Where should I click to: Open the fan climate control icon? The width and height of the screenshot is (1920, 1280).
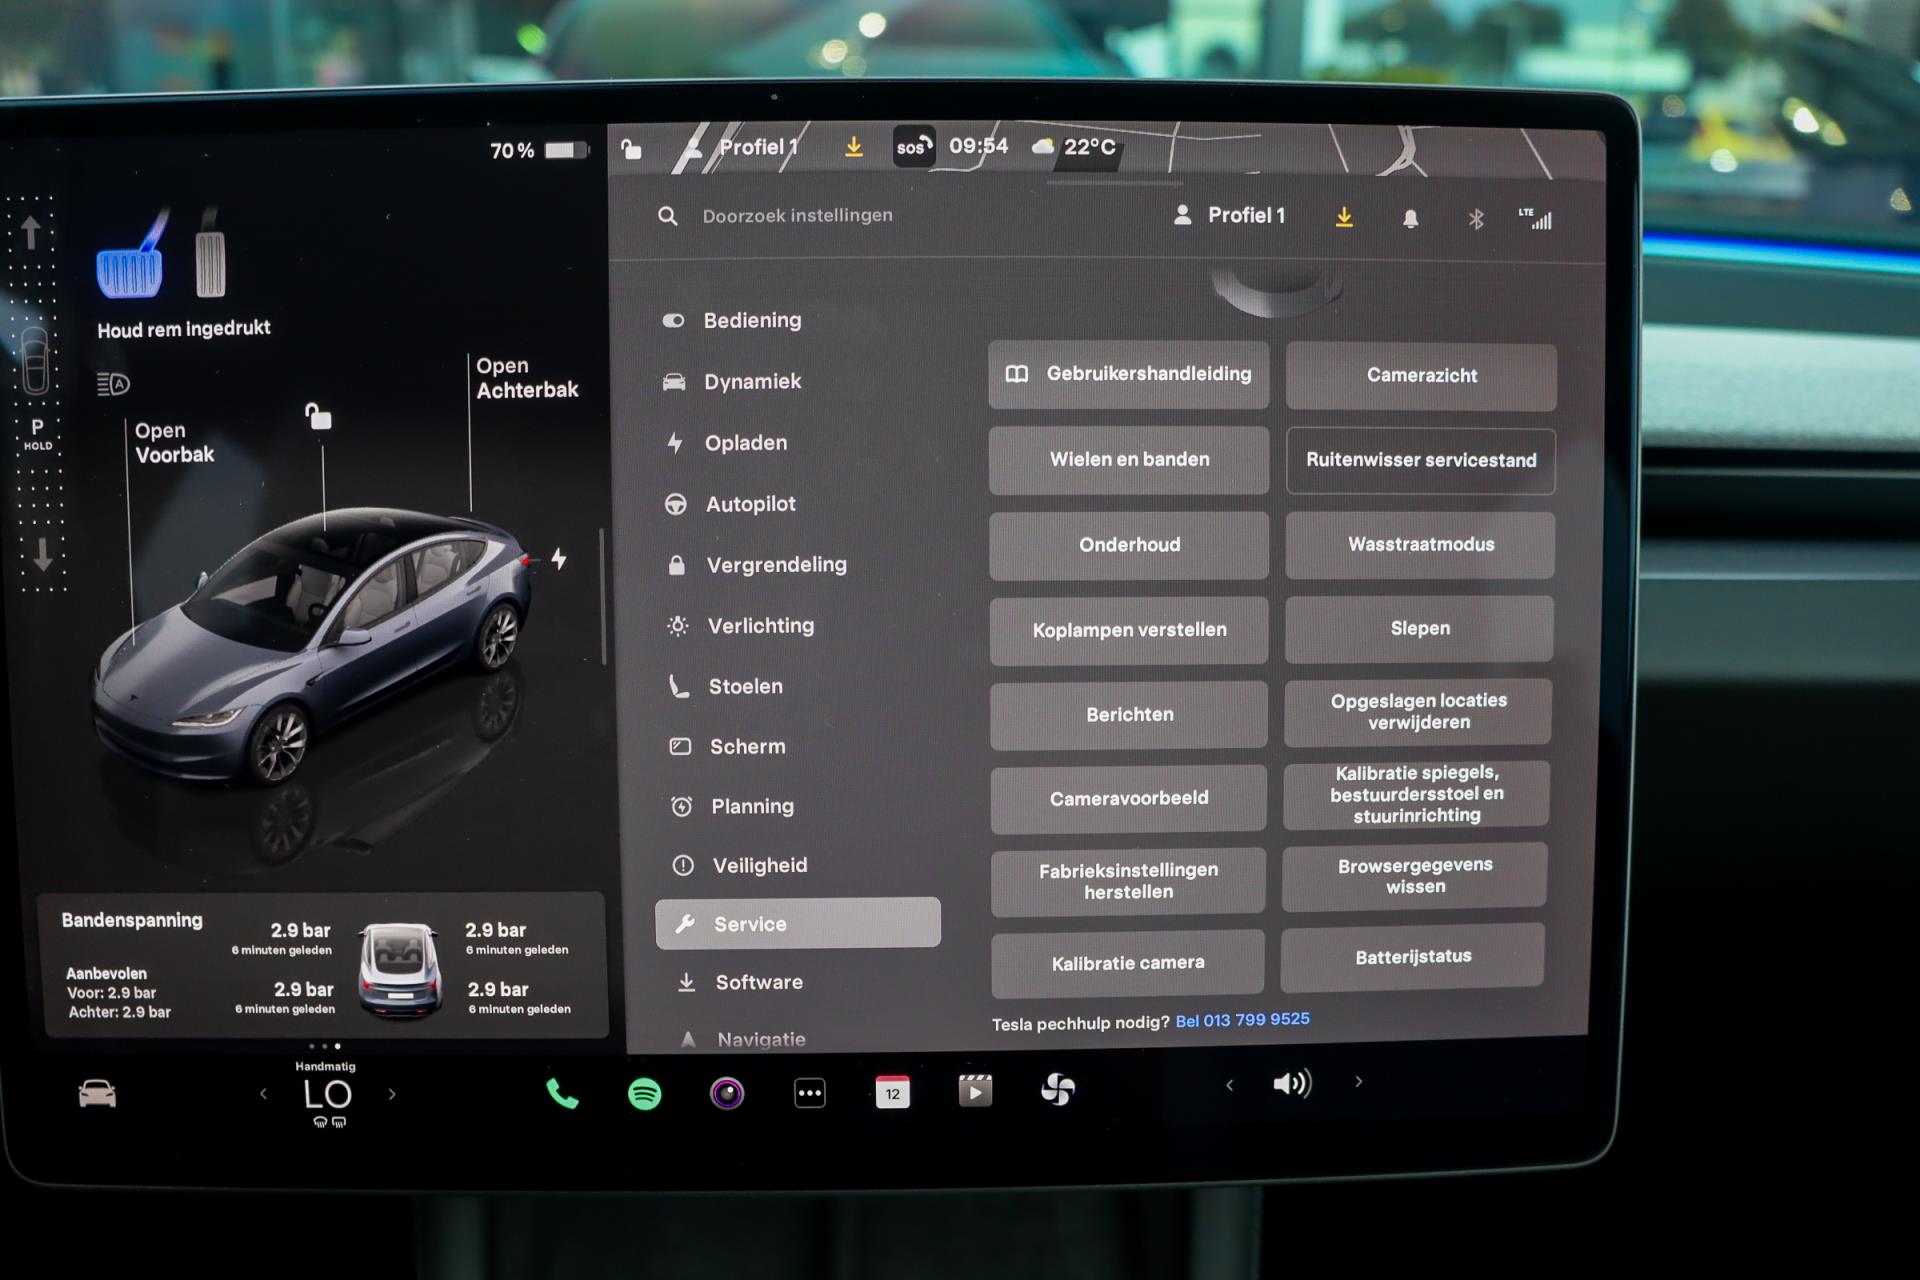pos(1058,1089)
